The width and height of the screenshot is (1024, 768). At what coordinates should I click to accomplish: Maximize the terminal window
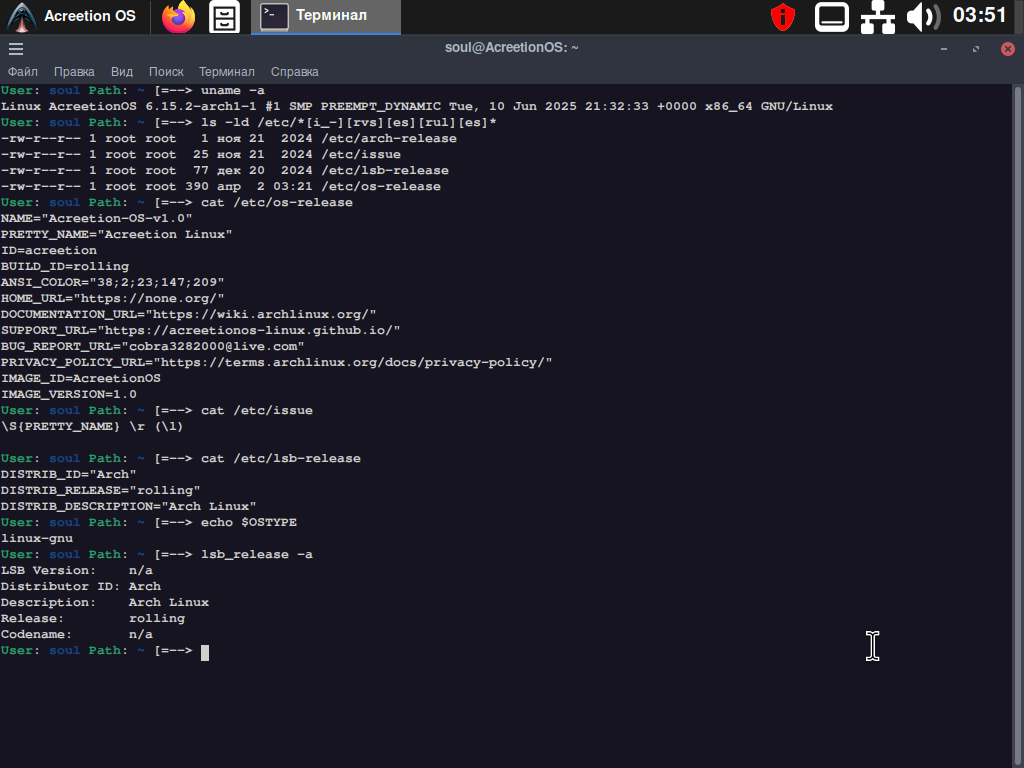[976, 49]
